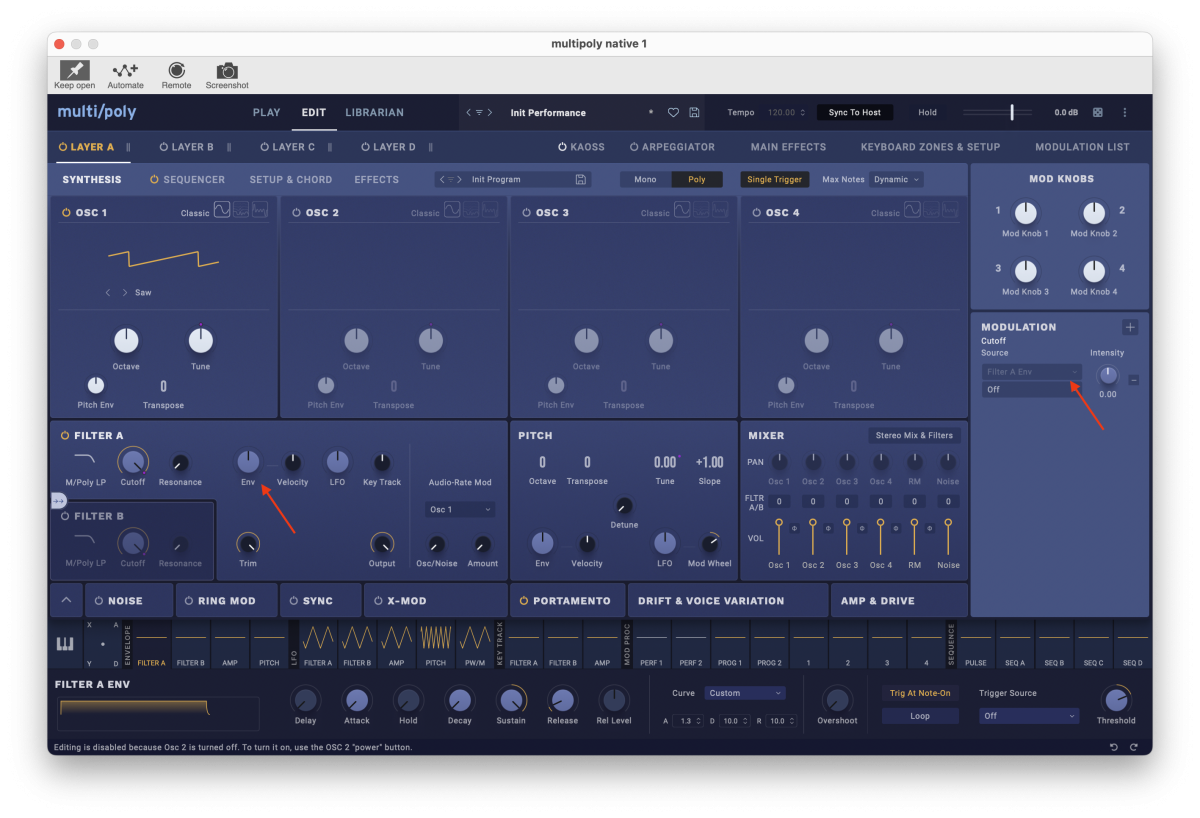Remove the Cutoff modulation with the minus icon
The width and height of the screenshot is (1200, 818).
click(1133, 380)
